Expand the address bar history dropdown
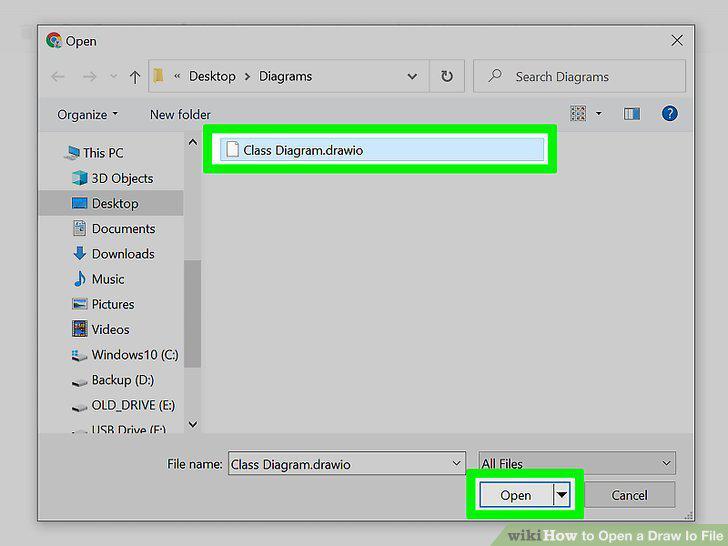 tap(412, 76)
